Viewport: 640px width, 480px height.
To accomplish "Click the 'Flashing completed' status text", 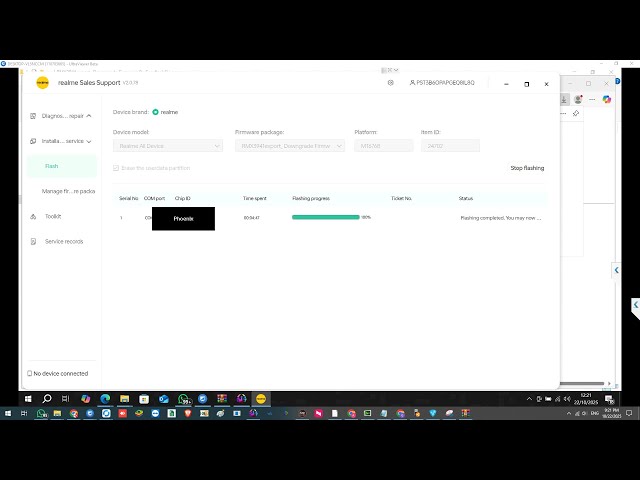I will (x=501, y=218).
